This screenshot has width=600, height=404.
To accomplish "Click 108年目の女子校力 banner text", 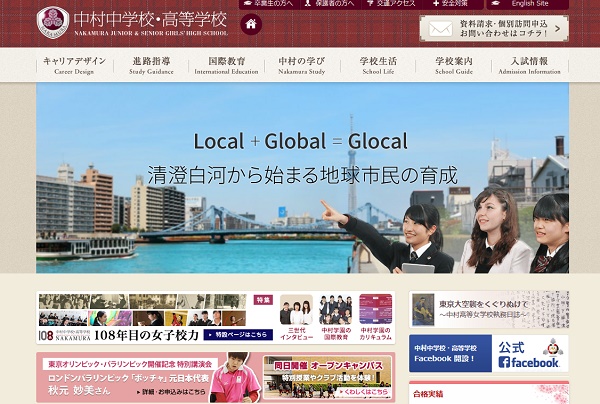I will (146, 335).
